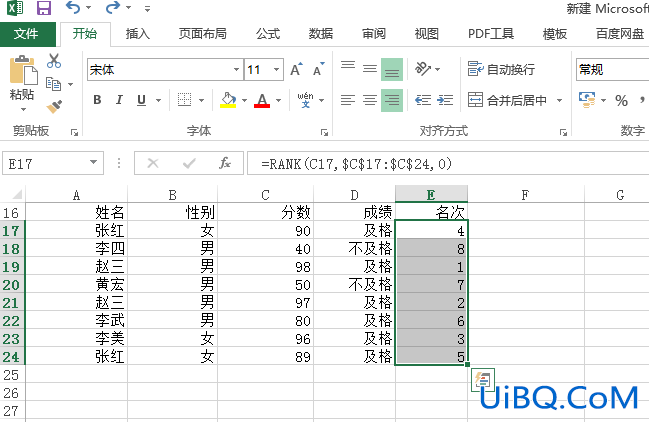
Task: Click the Format Painter brush icon
Action: coord(54,106)
